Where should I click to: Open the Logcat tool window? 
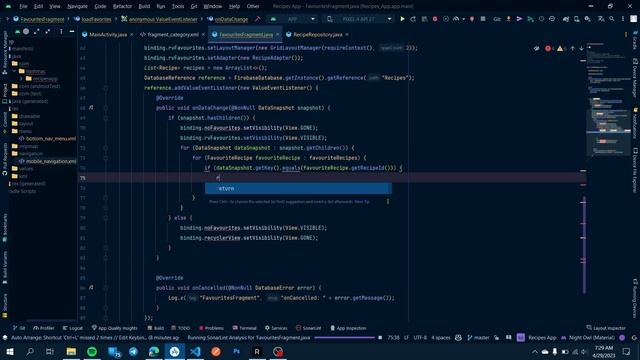(x=73, y=328)
